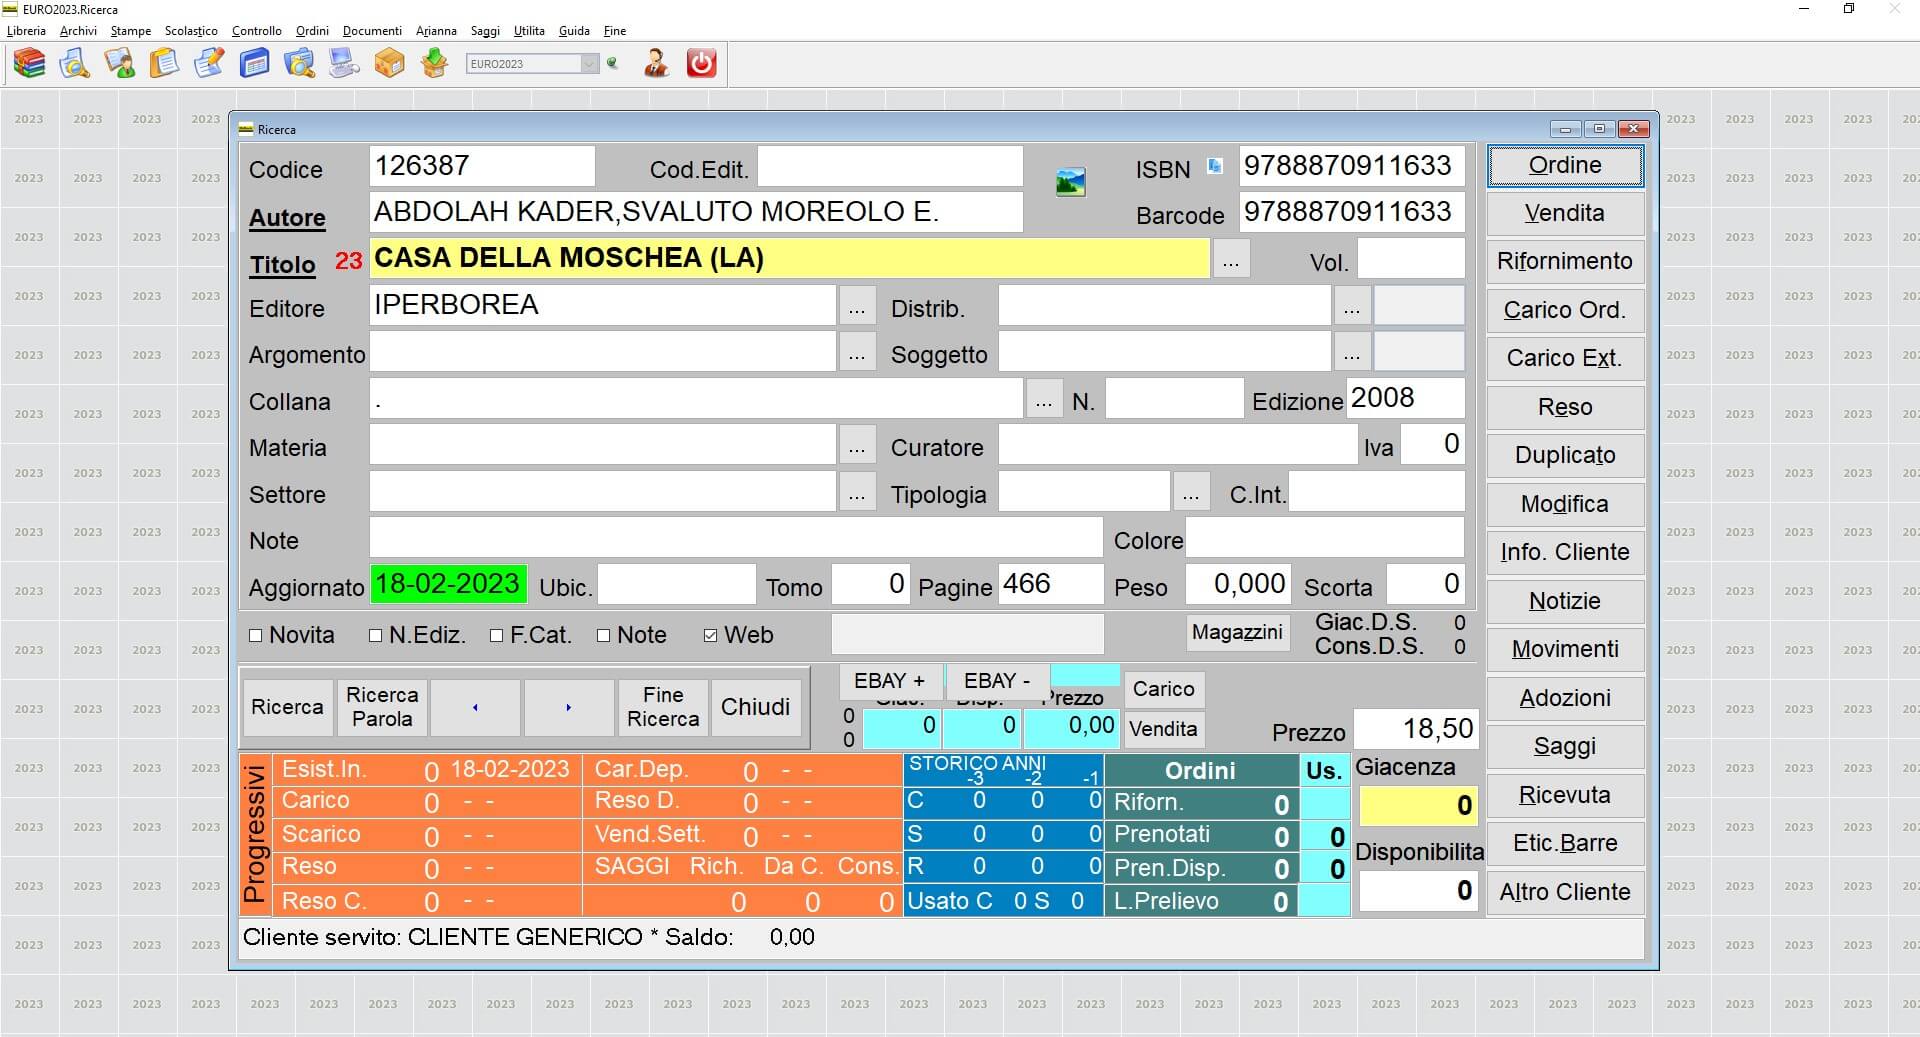The image size is (1920, 1037).
Task: Open the EURO2023 archive dropdown
Action: (x=589, y=64)
